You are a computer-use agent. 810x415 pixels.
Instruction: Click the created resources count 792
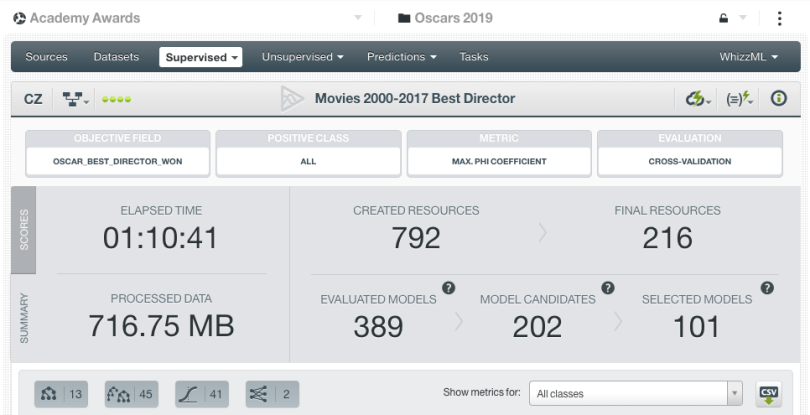point(416,238)
